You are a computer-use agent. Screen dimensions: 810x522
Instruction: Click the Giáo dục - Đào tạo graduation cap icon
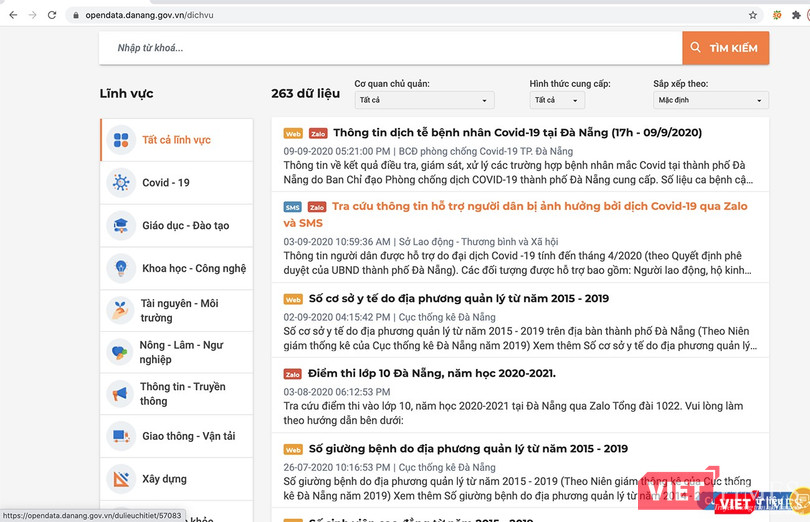(121, 225)
